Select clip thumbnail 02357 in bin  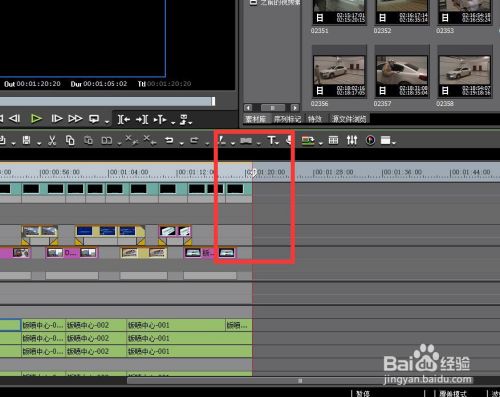tap(402, 72)
